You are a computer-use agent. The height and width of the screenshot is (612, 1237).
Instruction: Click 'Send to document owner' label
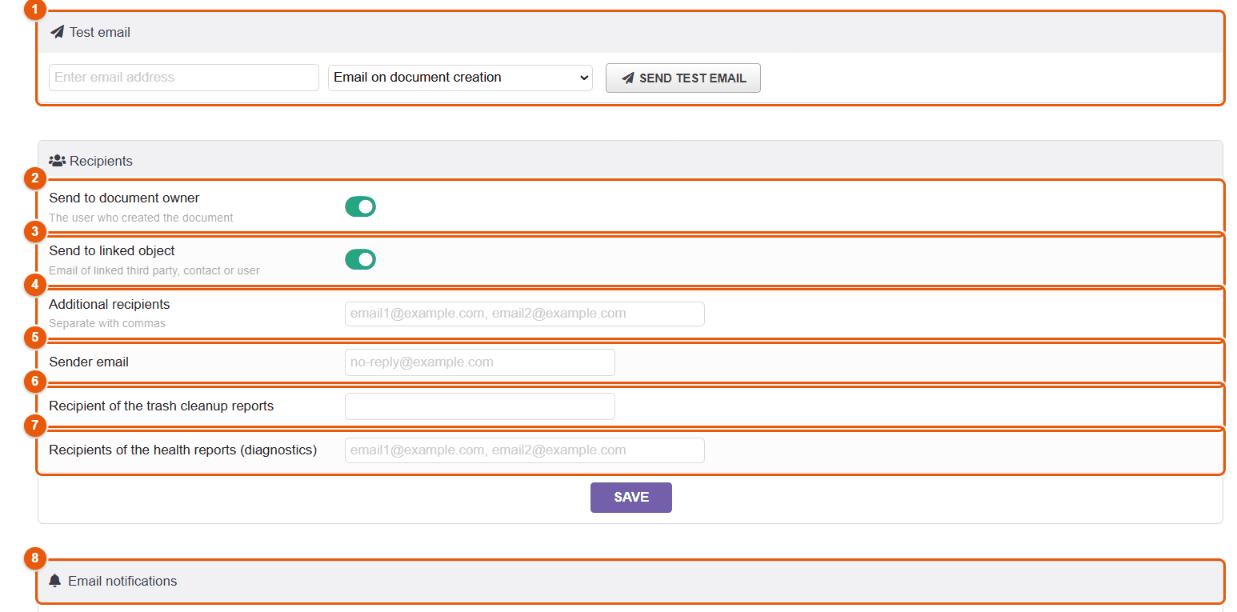tap(124, 198)
